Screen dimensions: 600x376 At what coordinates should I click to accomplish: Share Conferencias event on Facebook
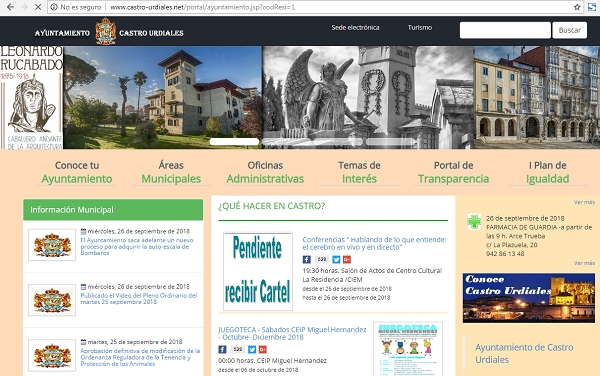coord(307,260)
